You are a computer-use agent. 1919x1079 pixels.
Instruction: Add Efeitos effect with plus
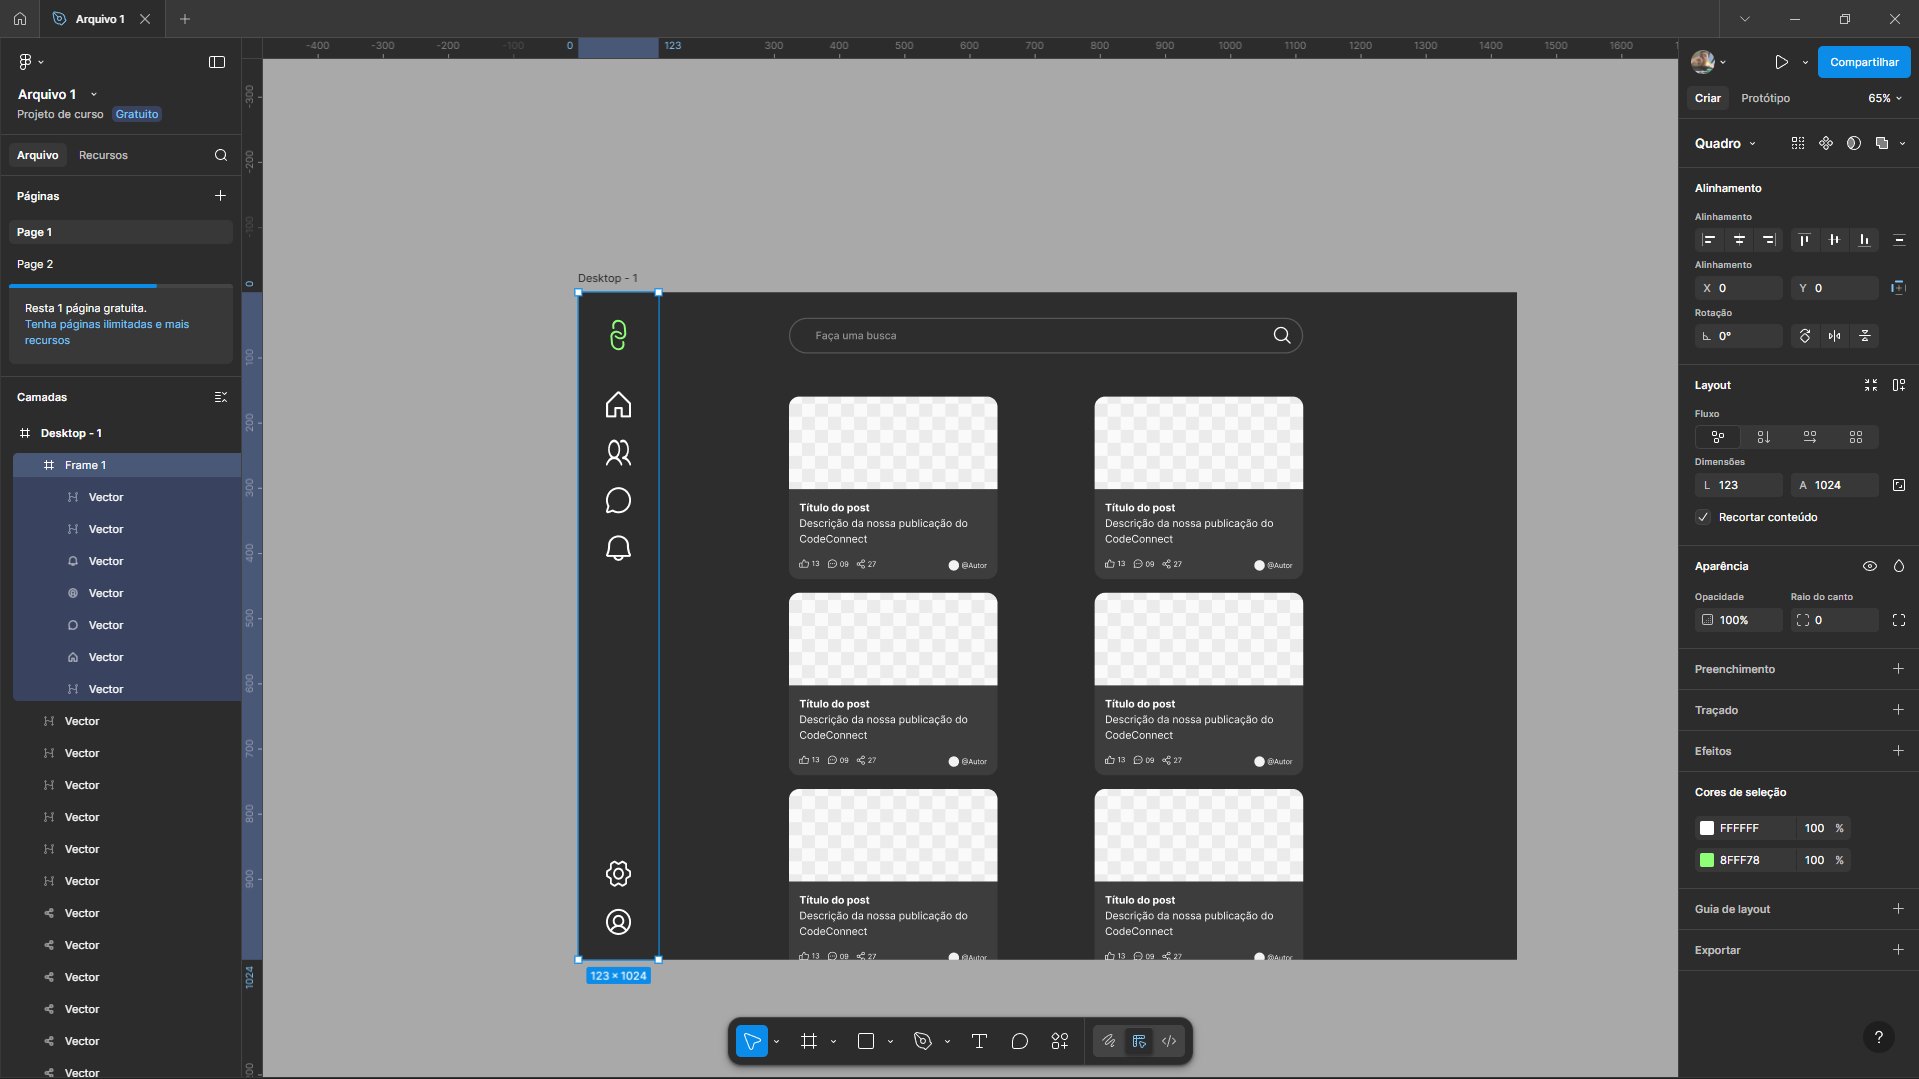[x=1898, y=751]
